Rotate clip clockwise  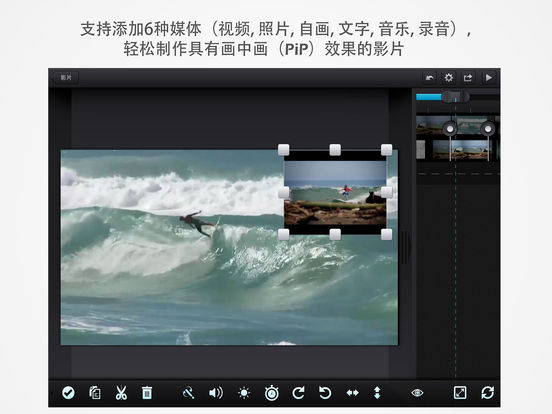298,393
